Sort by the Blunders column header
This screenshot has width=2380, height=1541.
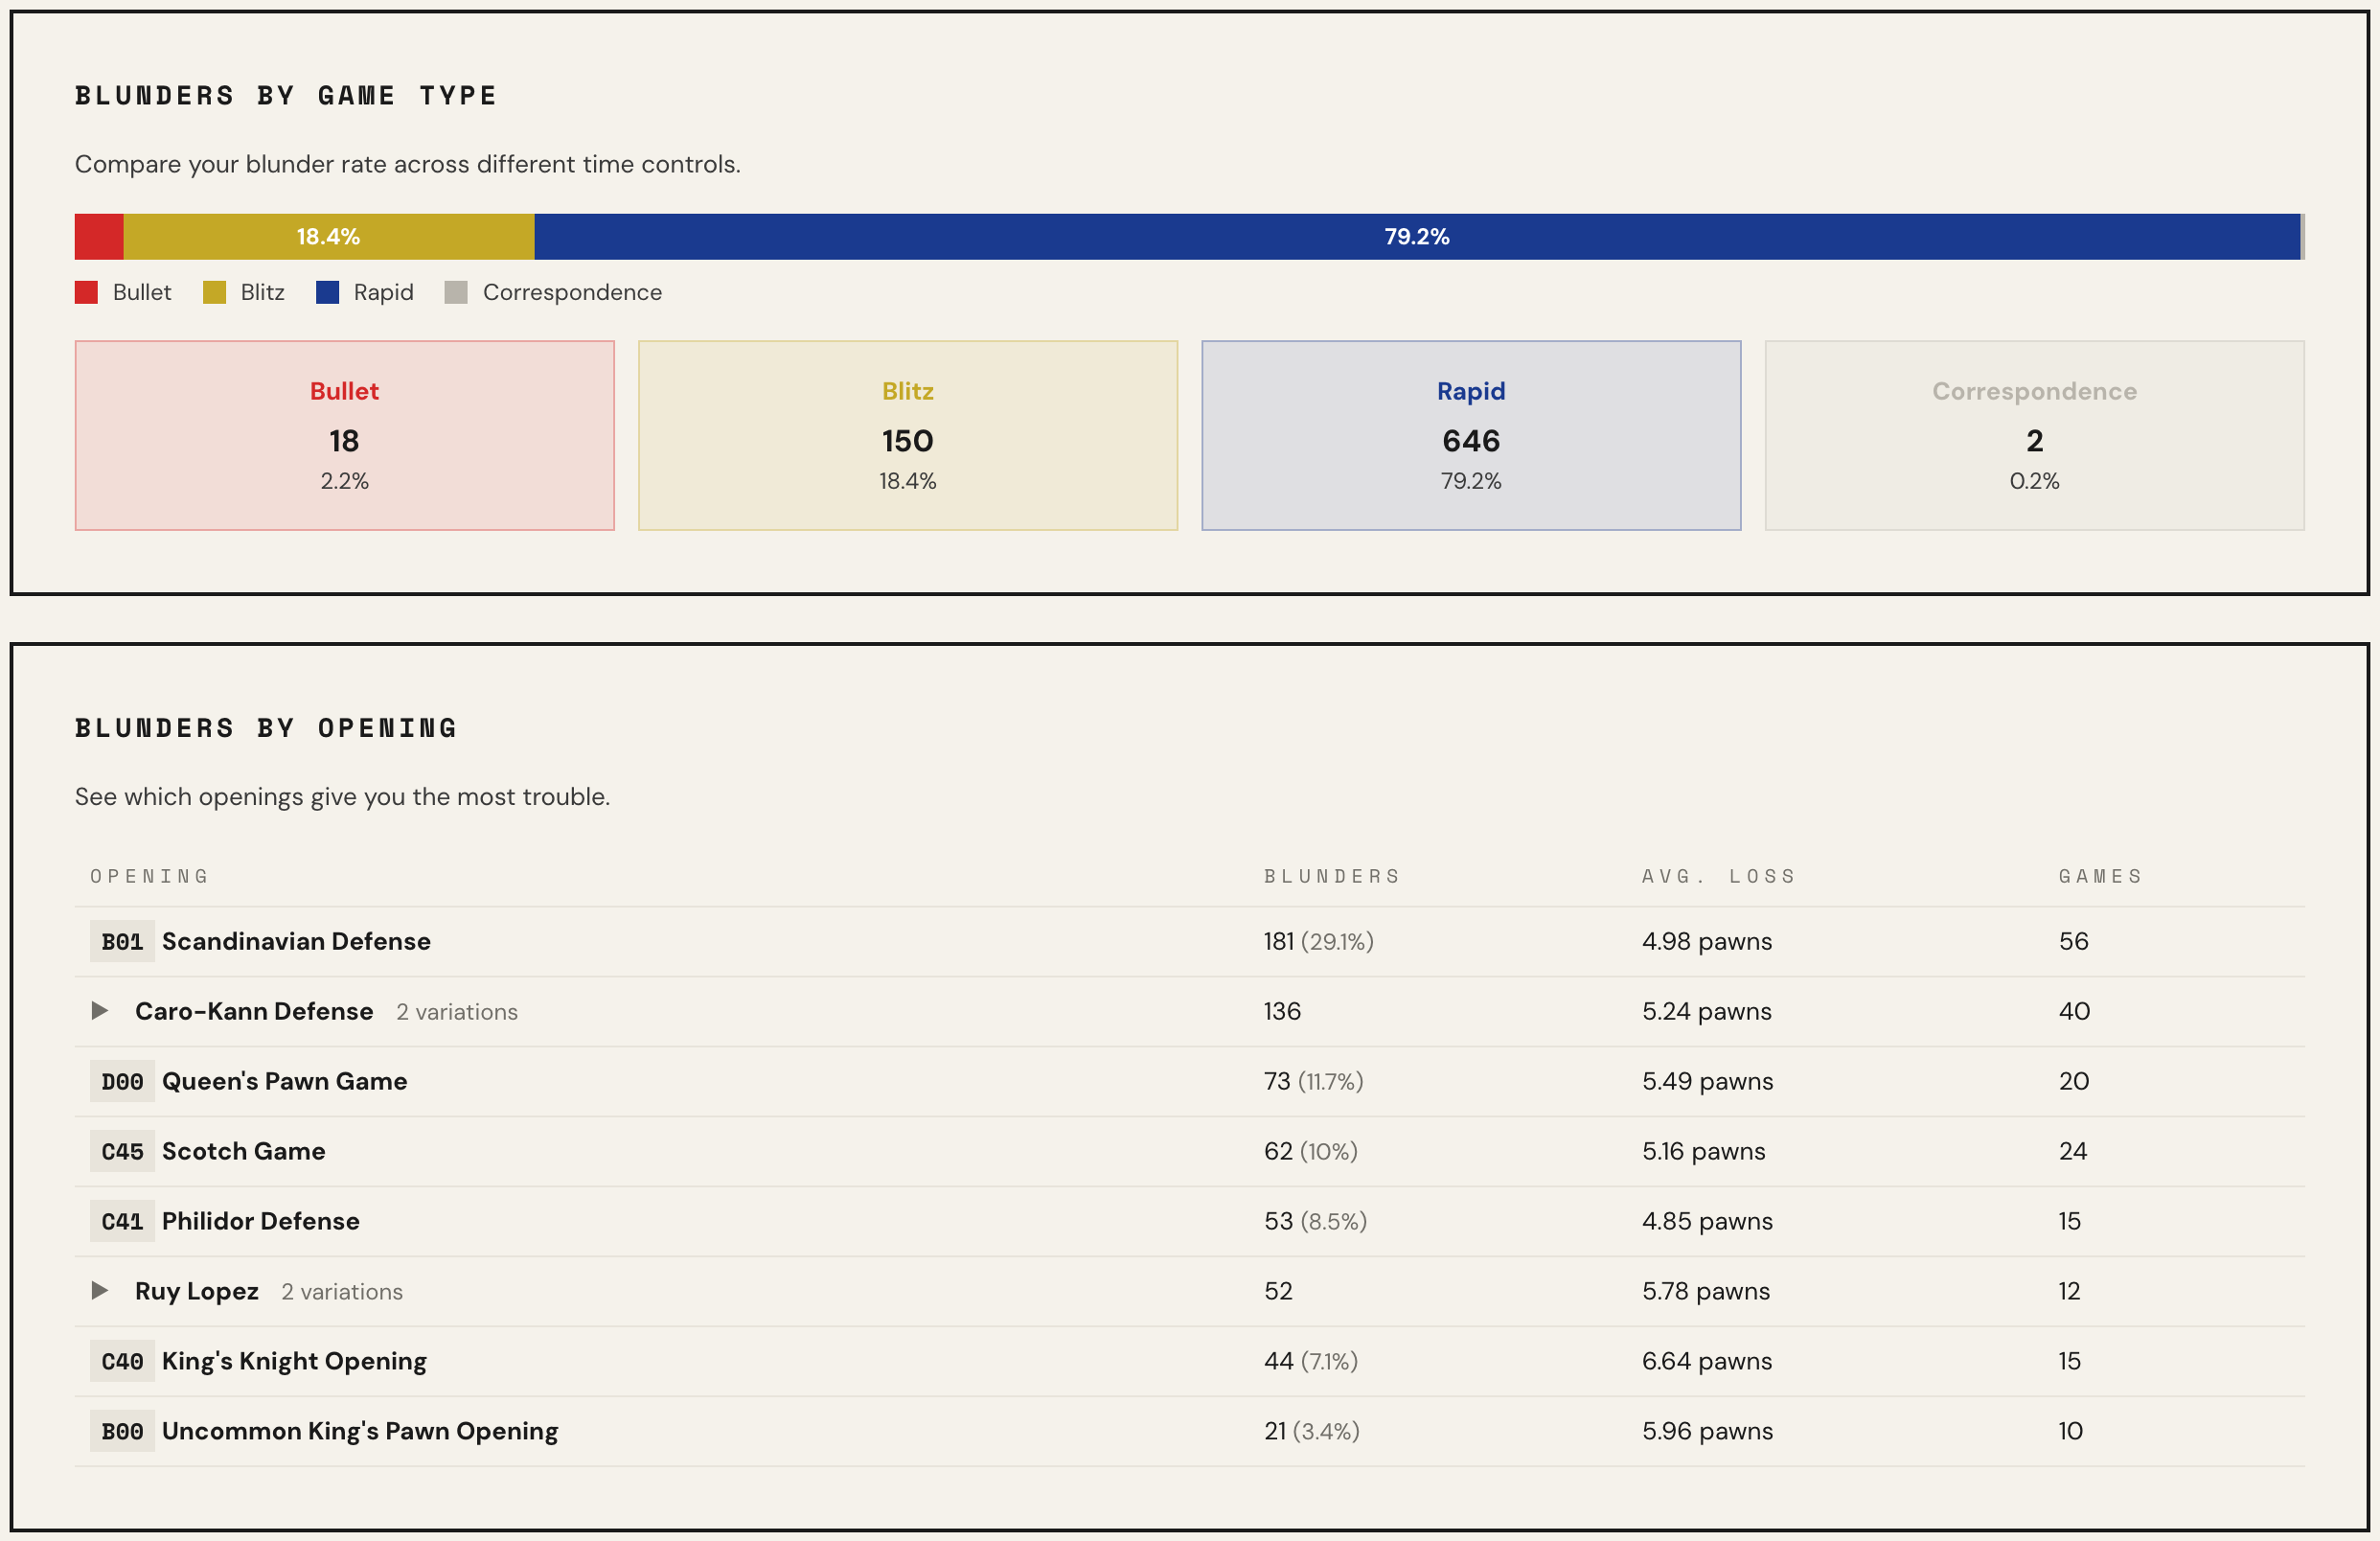[x=1331, y=876]
